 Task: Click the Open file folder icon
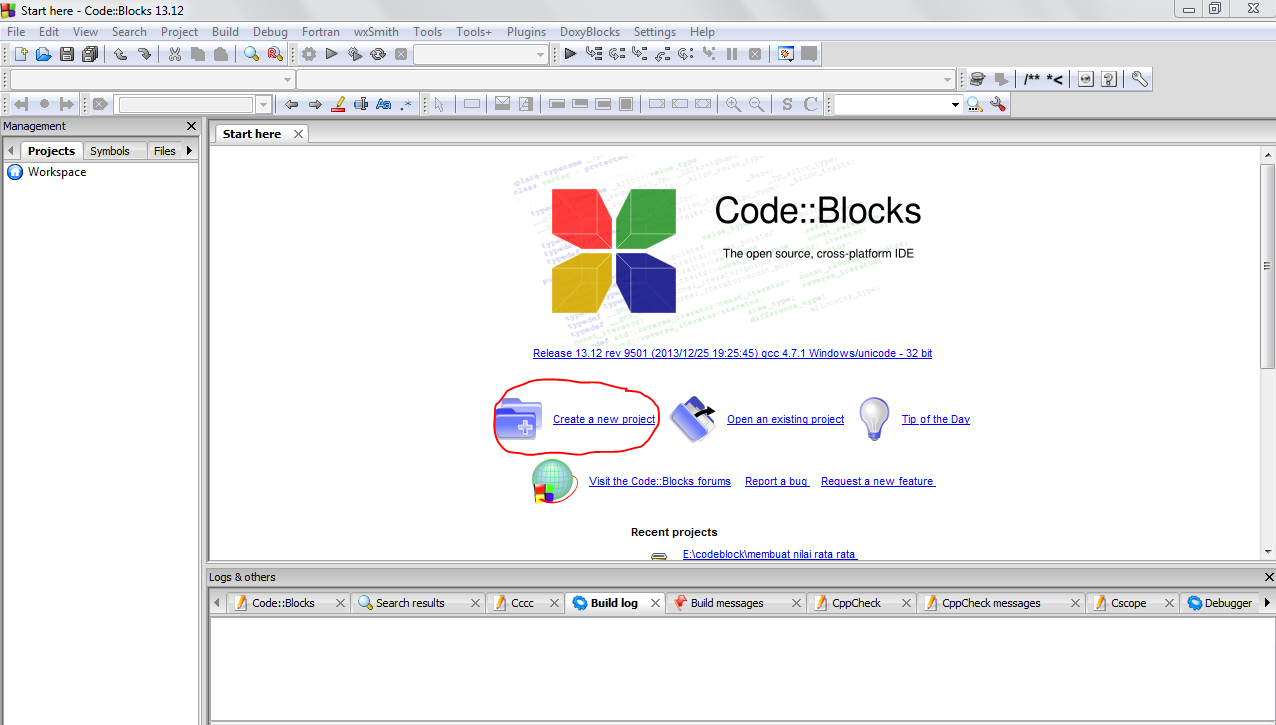[43, 54]
